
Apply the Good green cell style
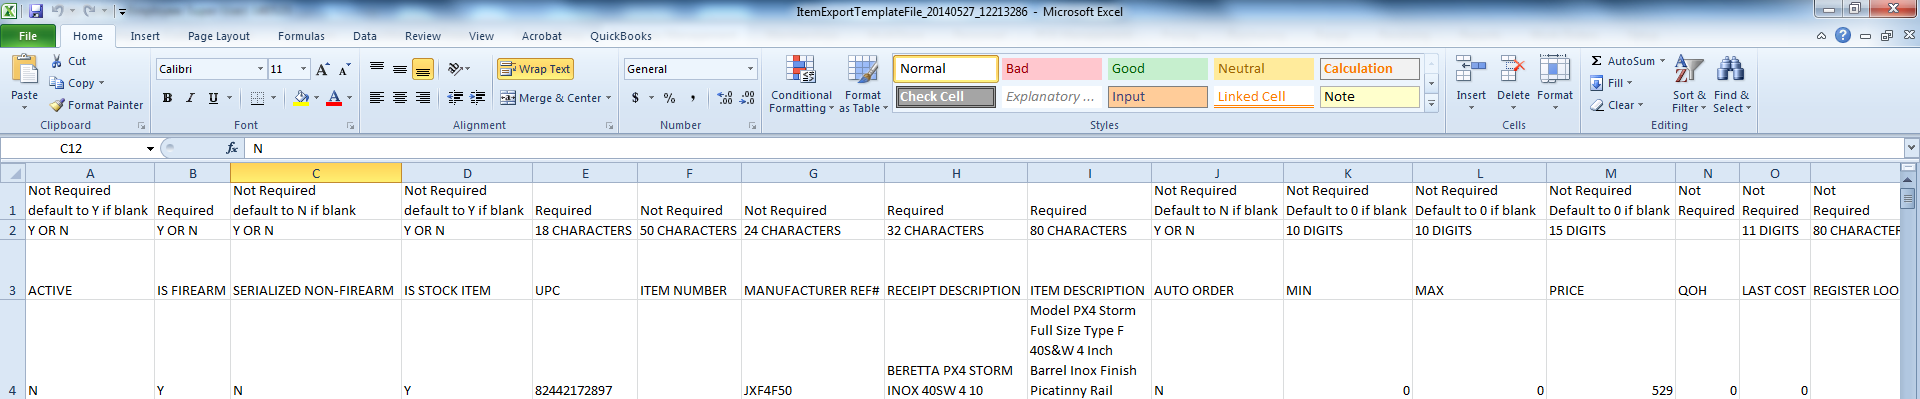(1157, 69)
